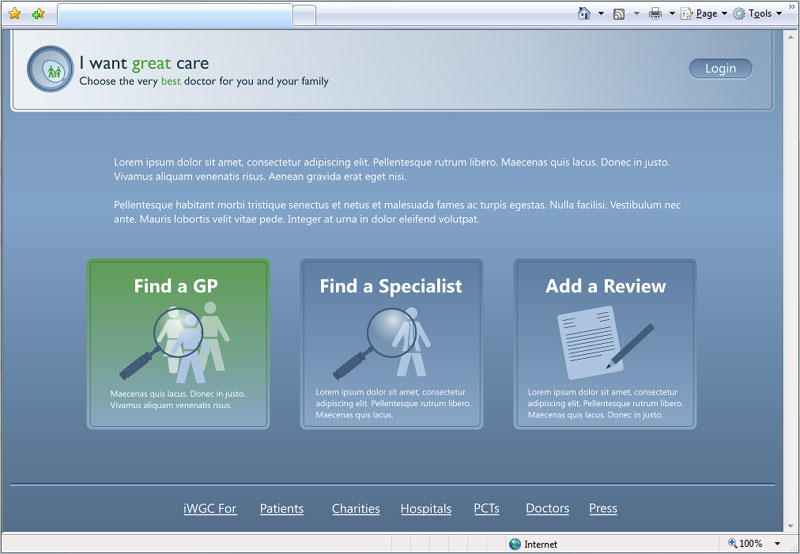Click the Print icon in the toolbar
Image resolution: width=800 pixels, height=554 pixels.
655,14
